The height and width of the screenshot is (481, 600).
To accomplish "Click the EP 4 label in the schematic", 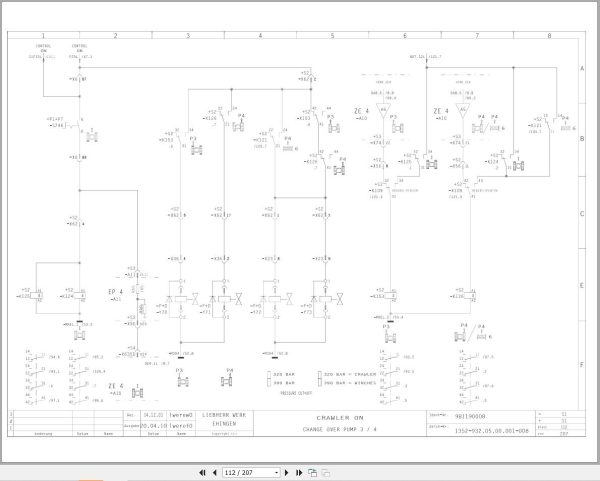I will 116,292.
